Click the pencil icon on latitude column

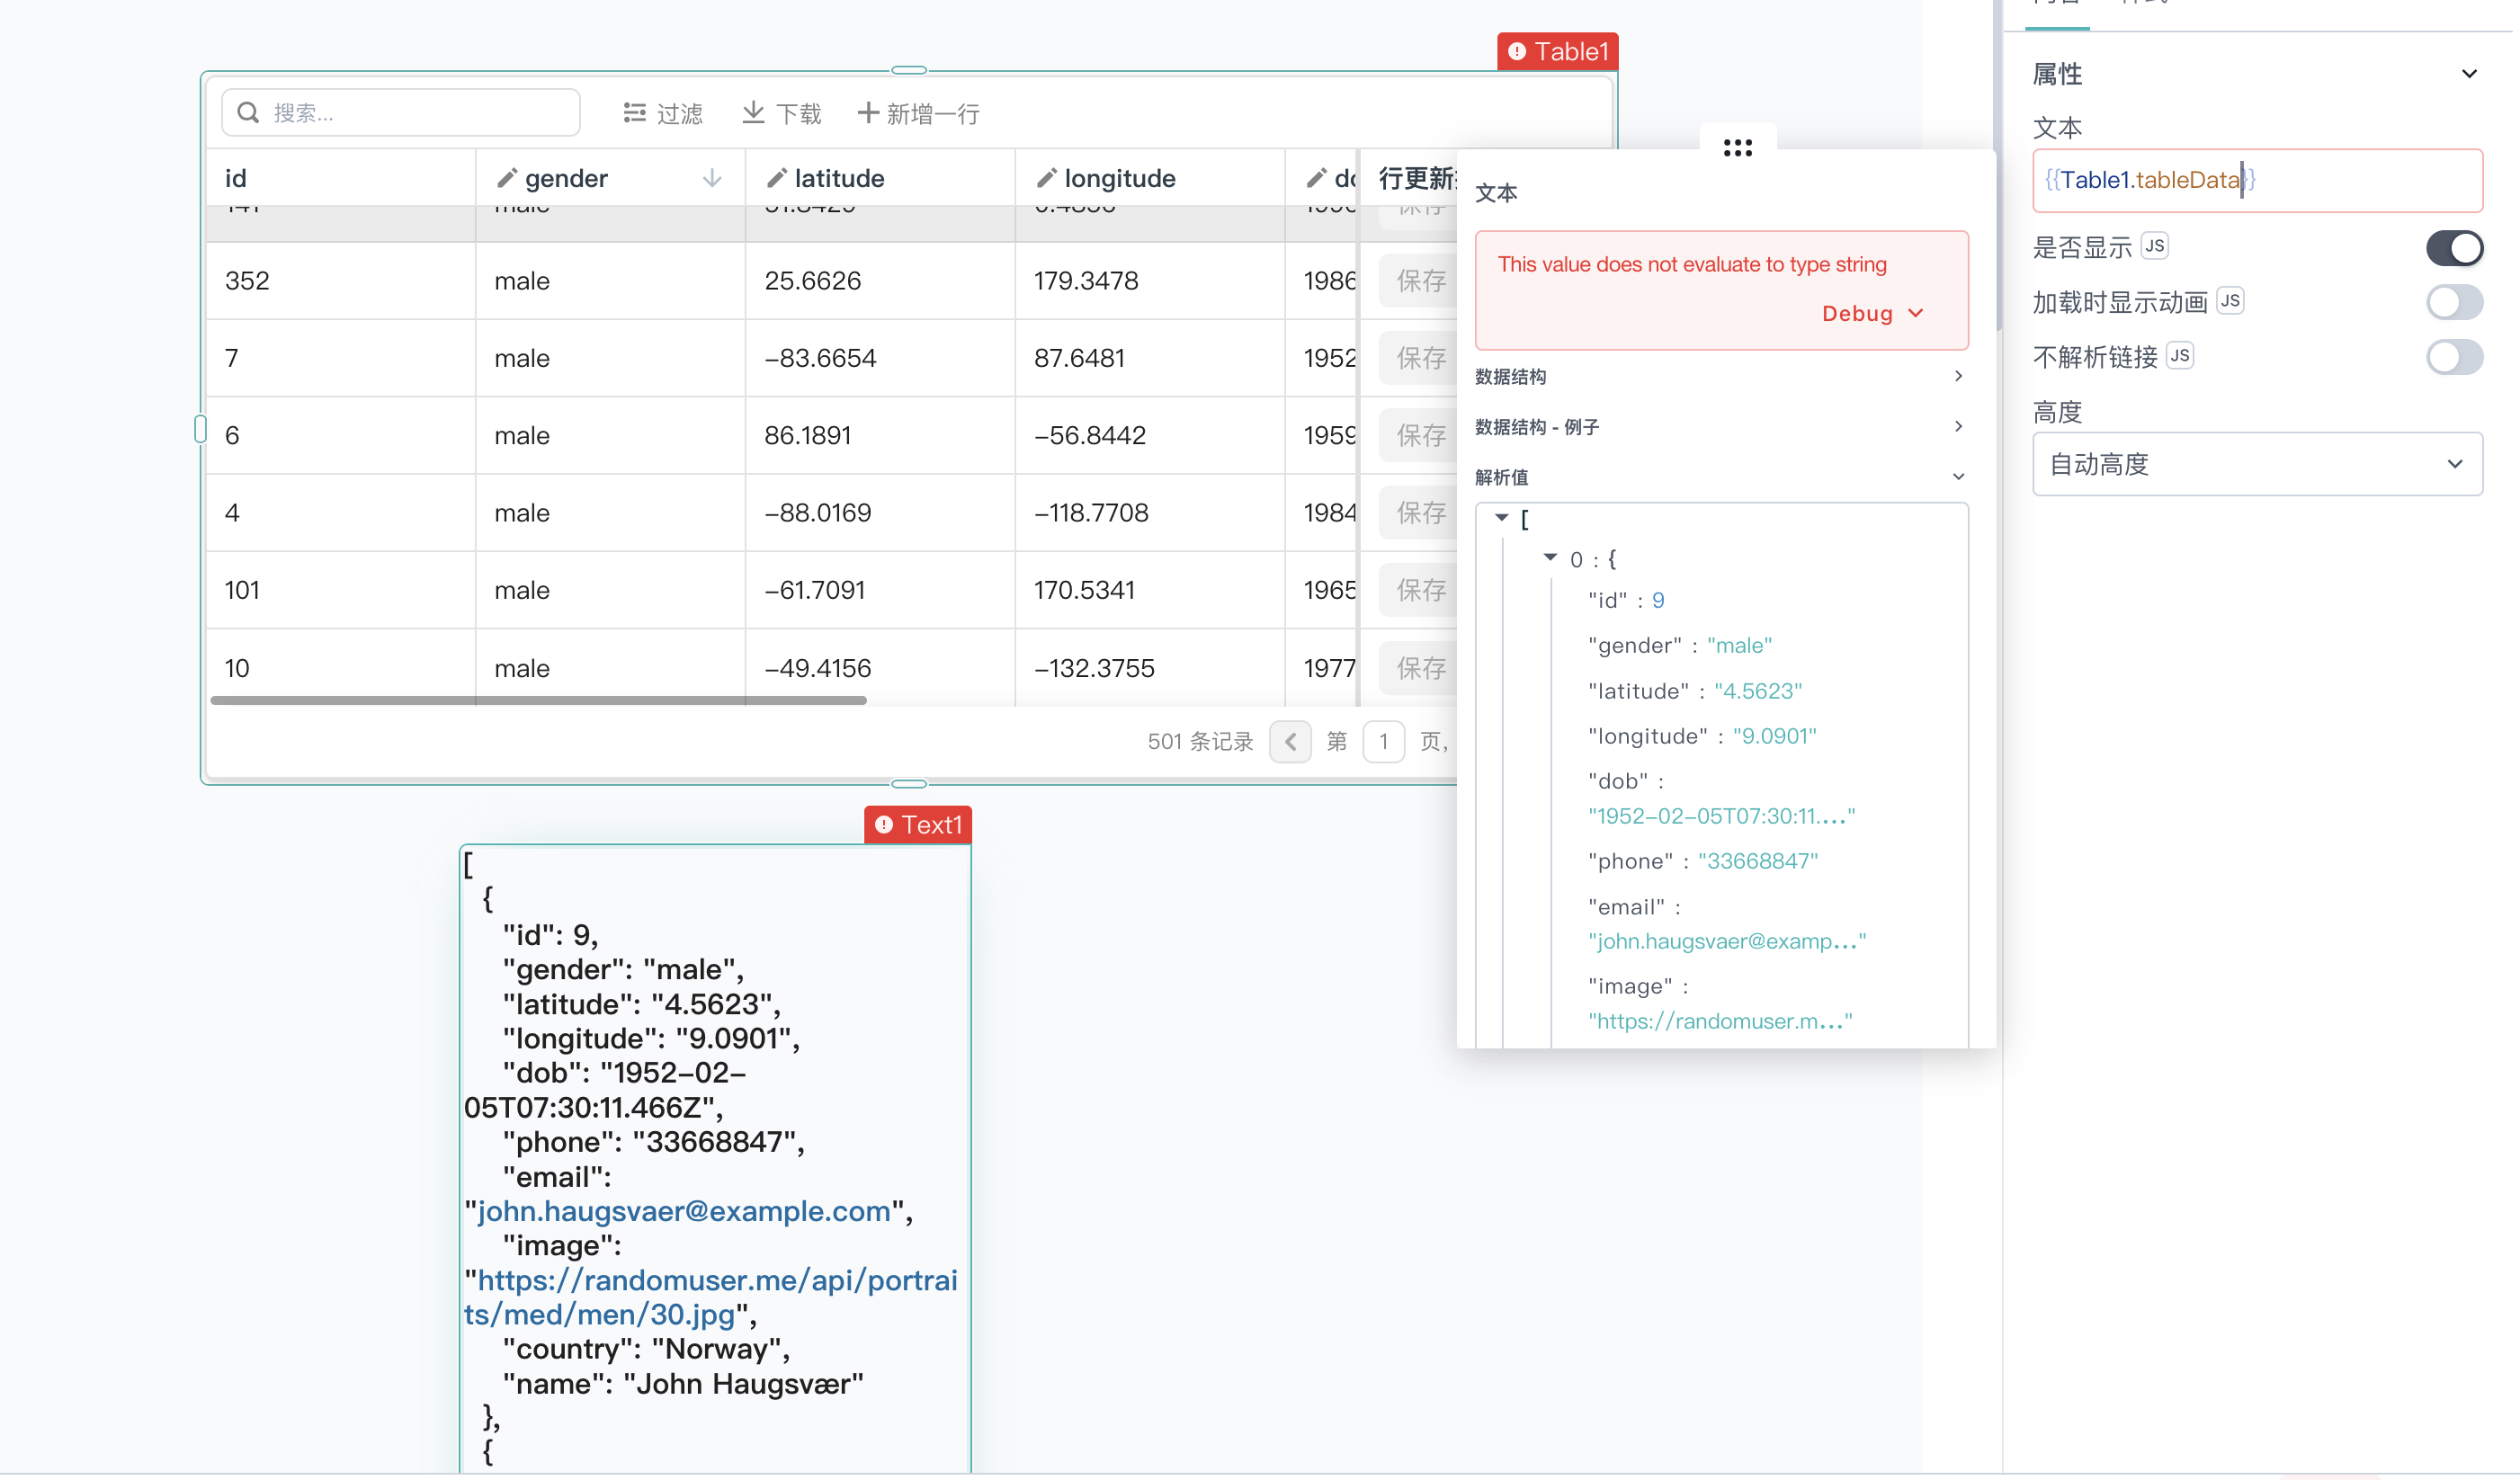point(777,178)
